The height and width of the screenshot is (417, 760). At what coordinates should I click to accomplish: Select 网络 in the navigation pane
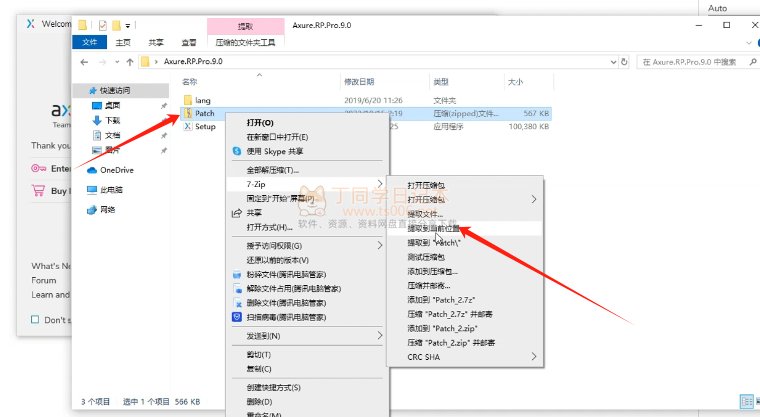click(107, 210)
